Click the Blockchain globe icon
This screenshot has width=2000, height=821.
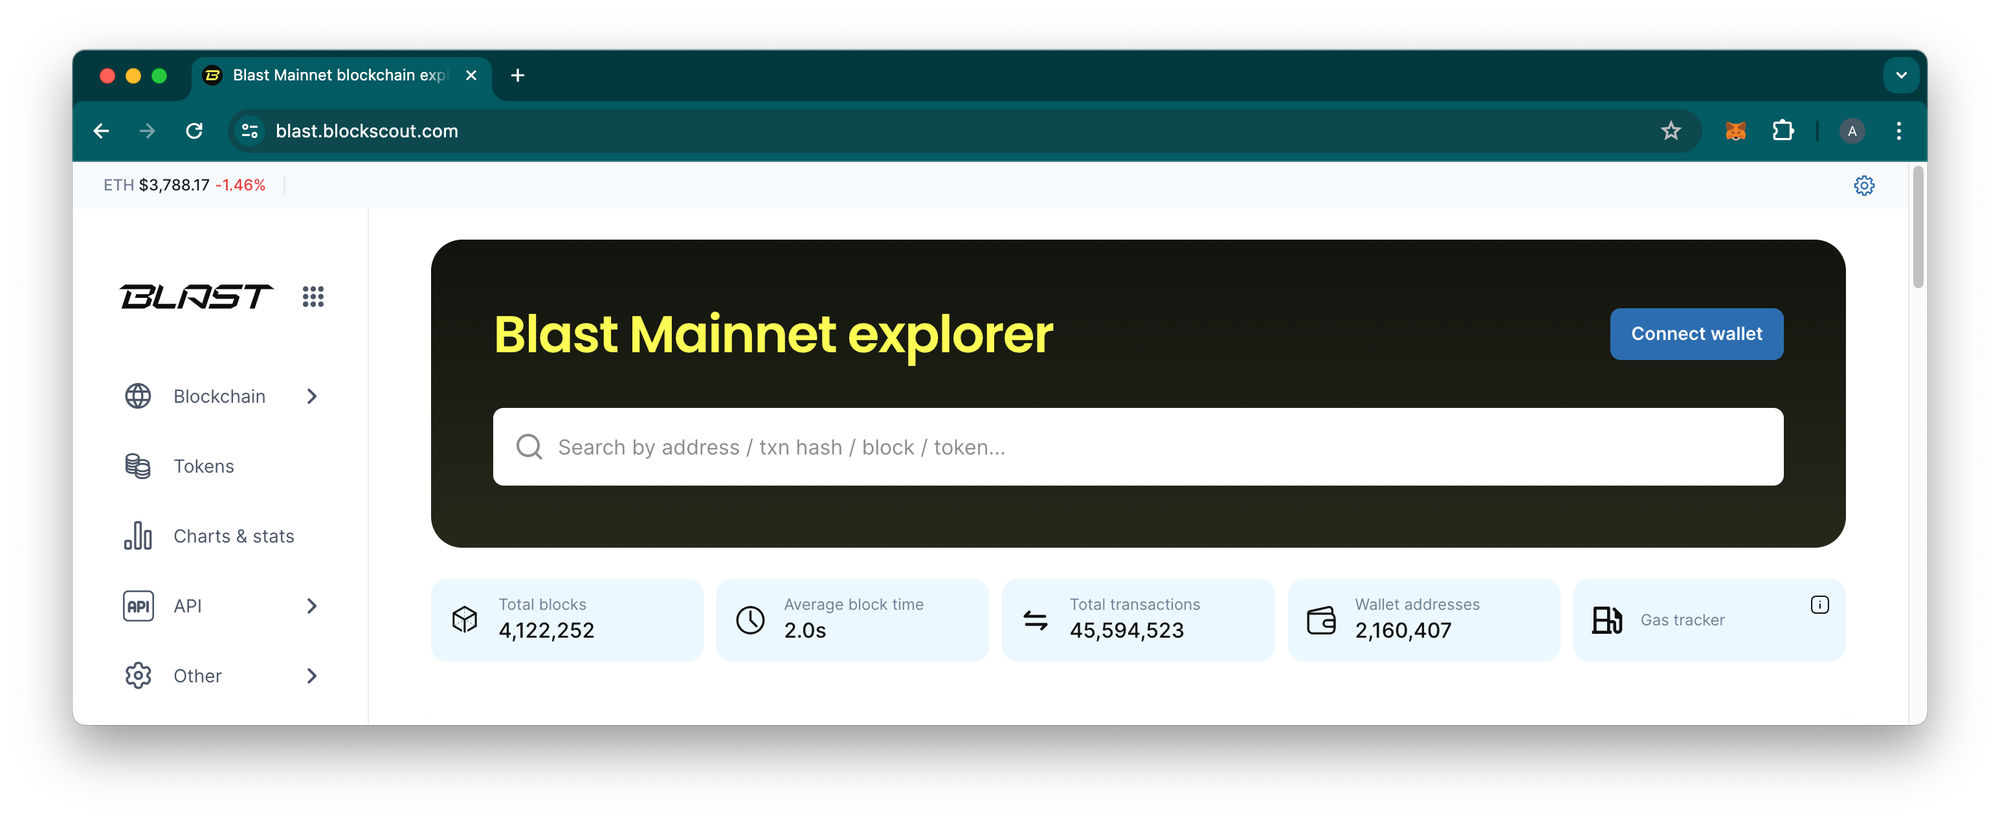pyautogui.click(x=138, y=396)
